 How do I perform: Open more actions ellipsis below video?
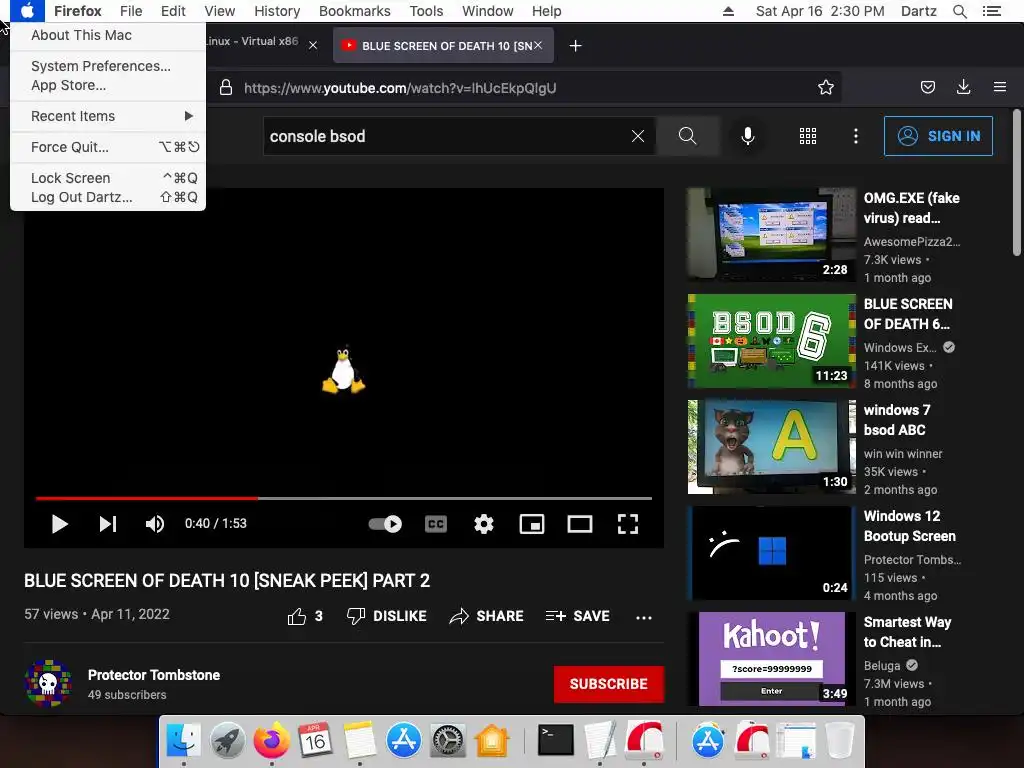(644, 617)
